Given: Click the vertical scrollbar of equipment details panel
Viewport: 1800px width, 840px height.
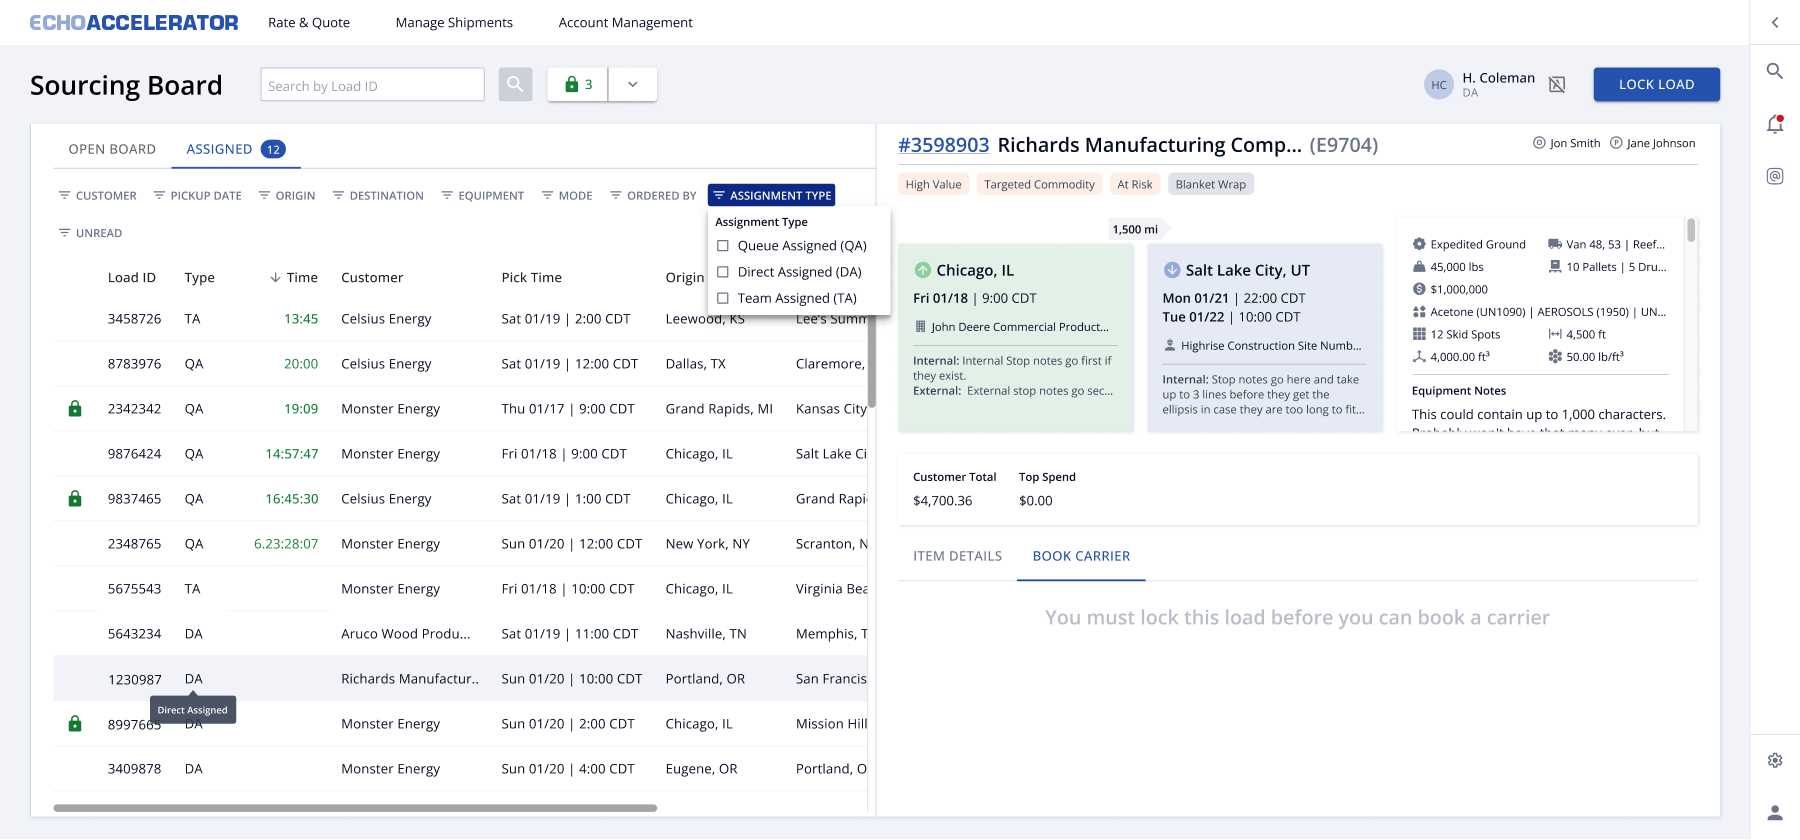Looking at the screenshot, I should click(1691, 231).
